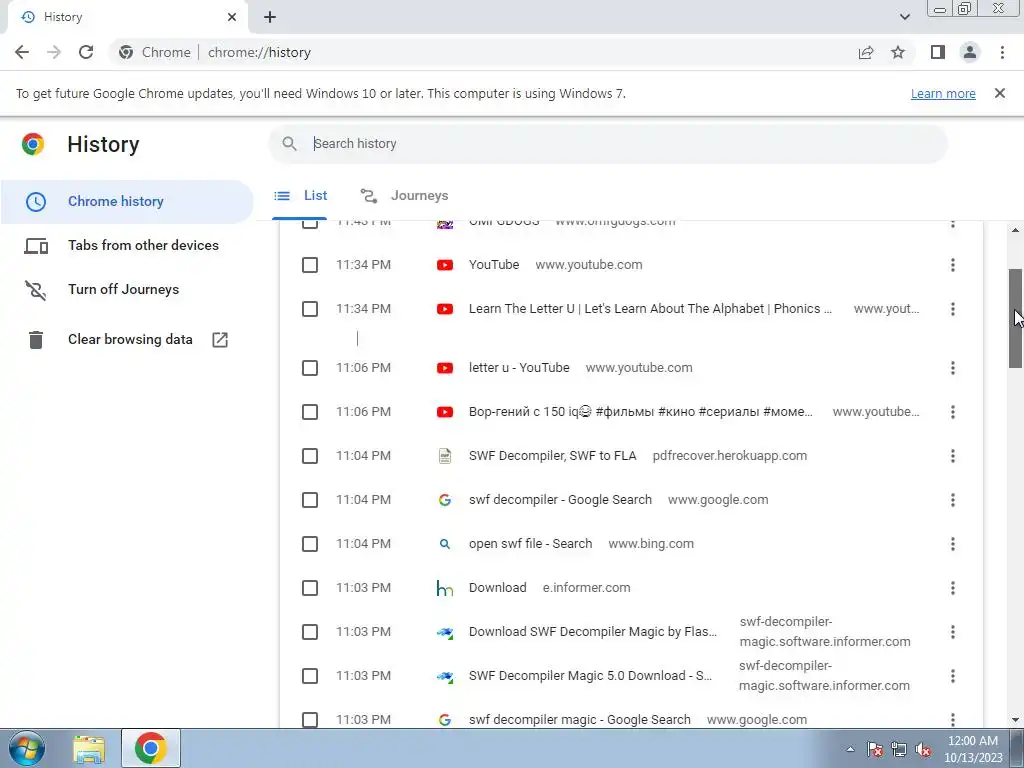Open the profile avatar menu
Screen dimensions: 1024x768
[x=970, y=52]
